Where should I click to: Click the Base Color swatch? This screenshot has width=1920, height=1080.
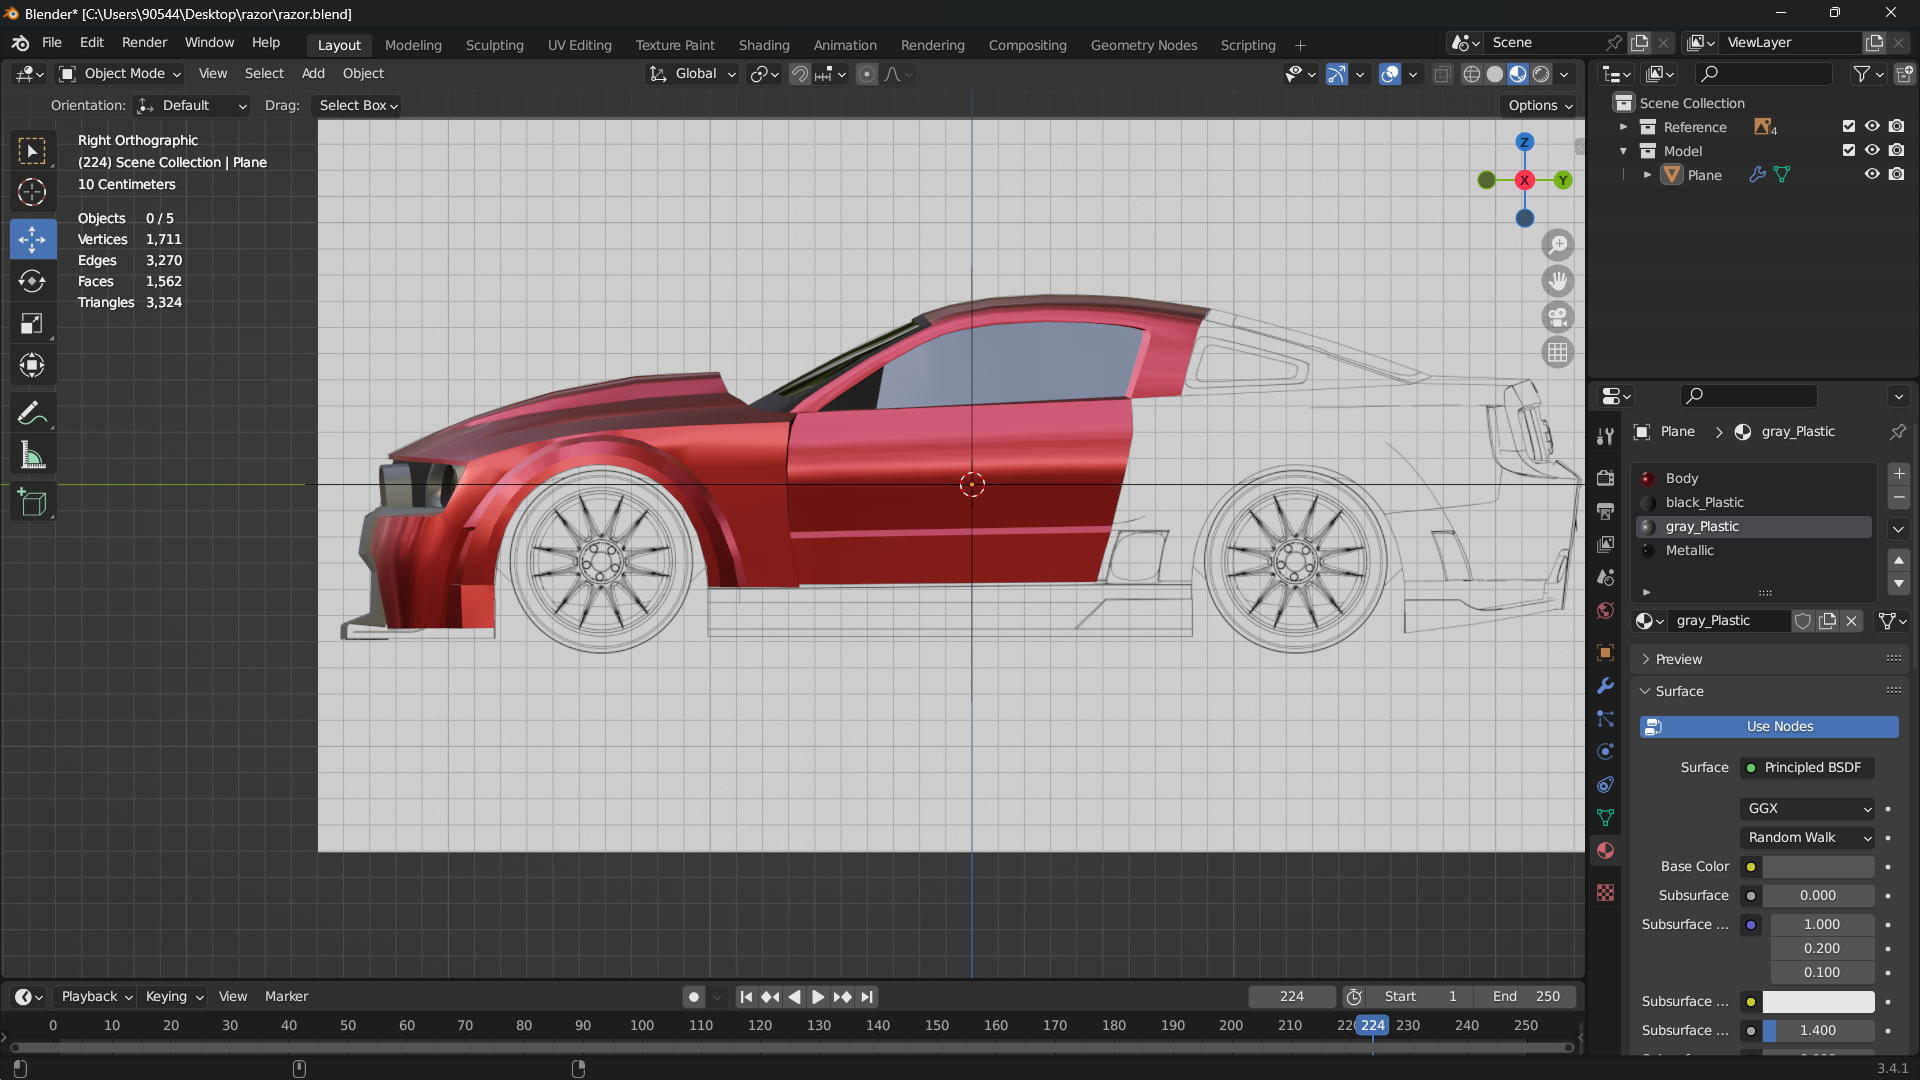tap(1817, 867)
